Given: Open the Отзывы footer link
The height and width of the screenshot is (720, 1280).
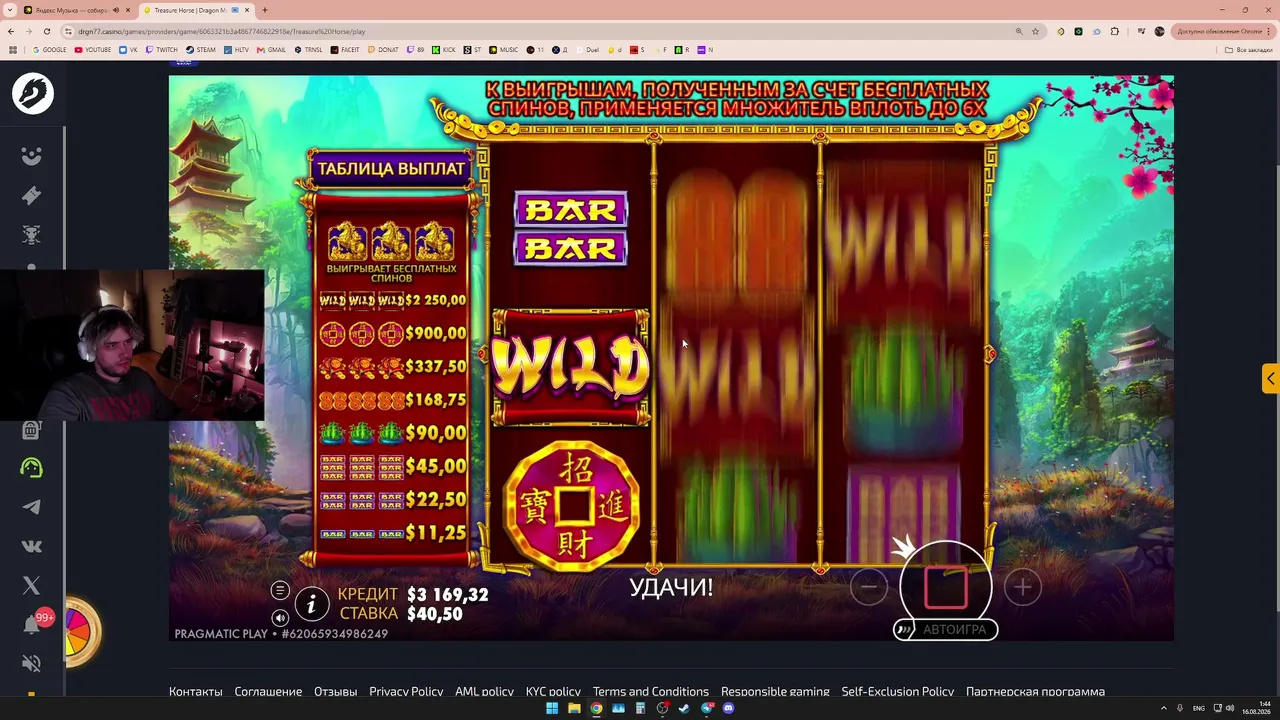Looking at the screenshot, I should pyautogui.click(x=335, y=691).
